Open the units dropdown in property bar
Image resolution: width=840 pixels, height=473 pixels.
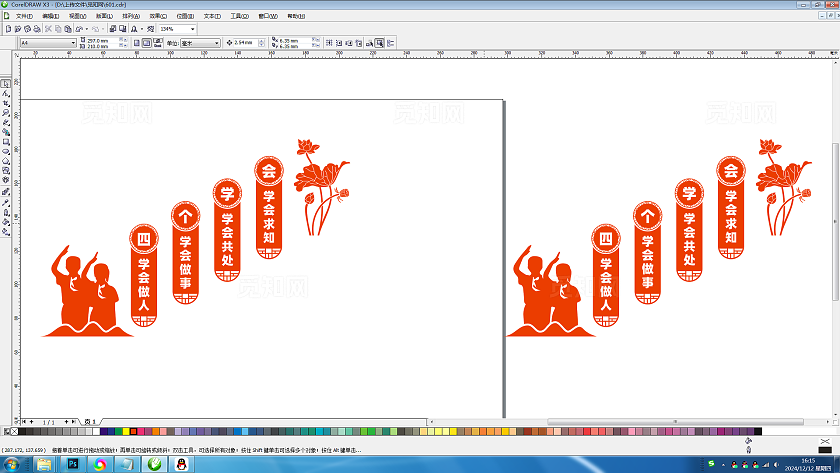click(217, 43)
